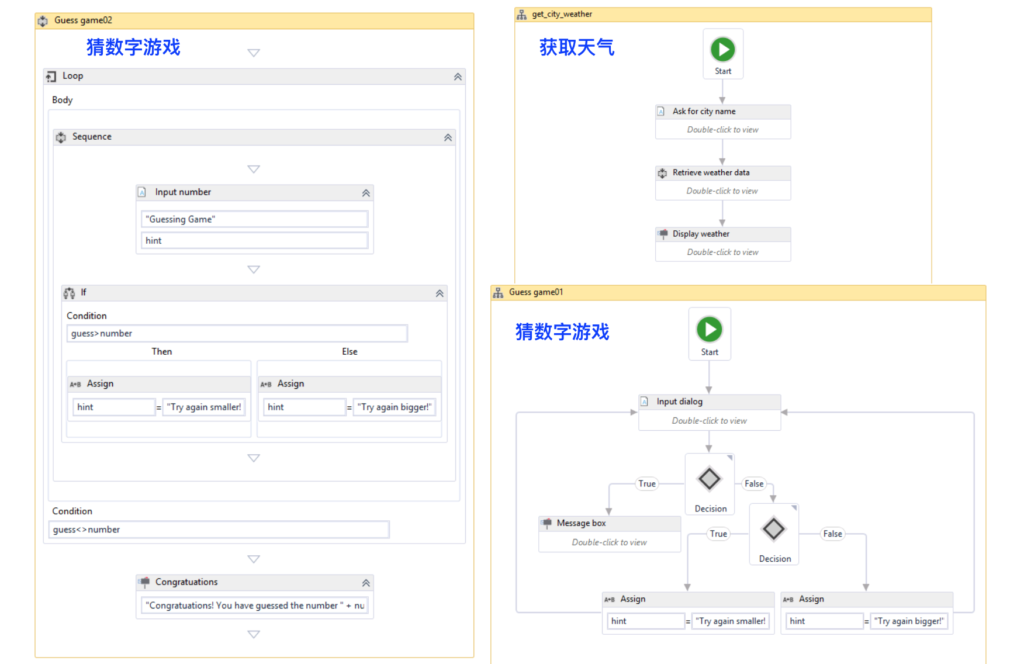Click the guess<>number condition field

click(x=217, y=529)
